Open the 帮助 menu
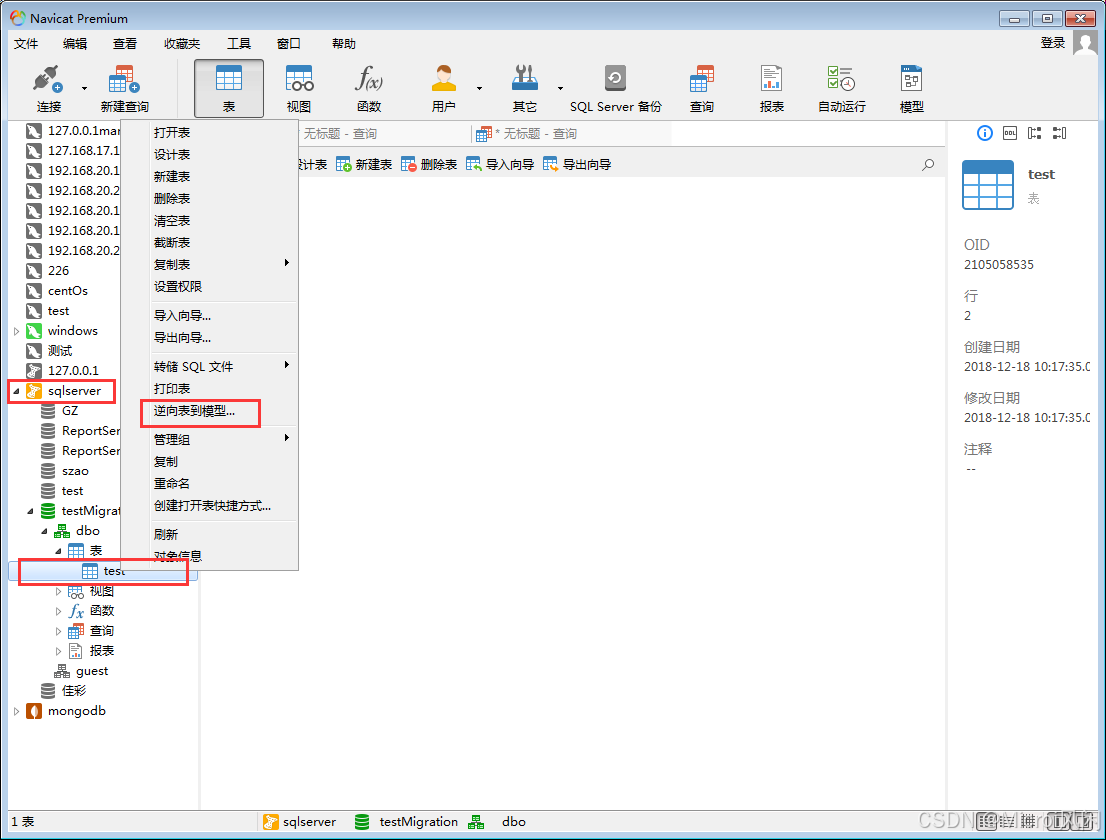The image size is (1106, 840). click(x=344, y=44)
